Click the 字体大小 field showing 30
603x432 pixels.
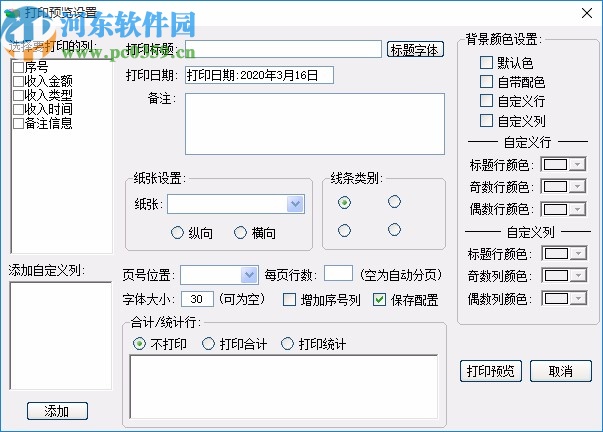pos(197,299)
